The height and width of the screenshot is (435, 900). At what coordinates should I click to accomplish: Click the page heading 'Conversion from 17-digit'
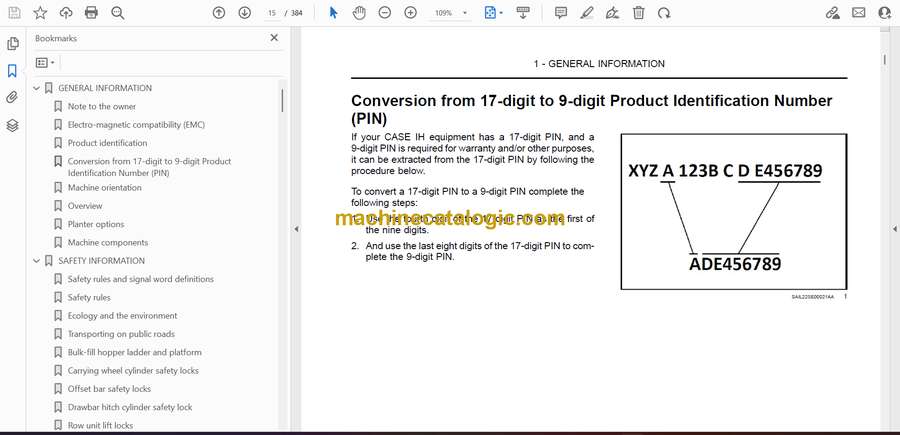(x=592, y=110)
